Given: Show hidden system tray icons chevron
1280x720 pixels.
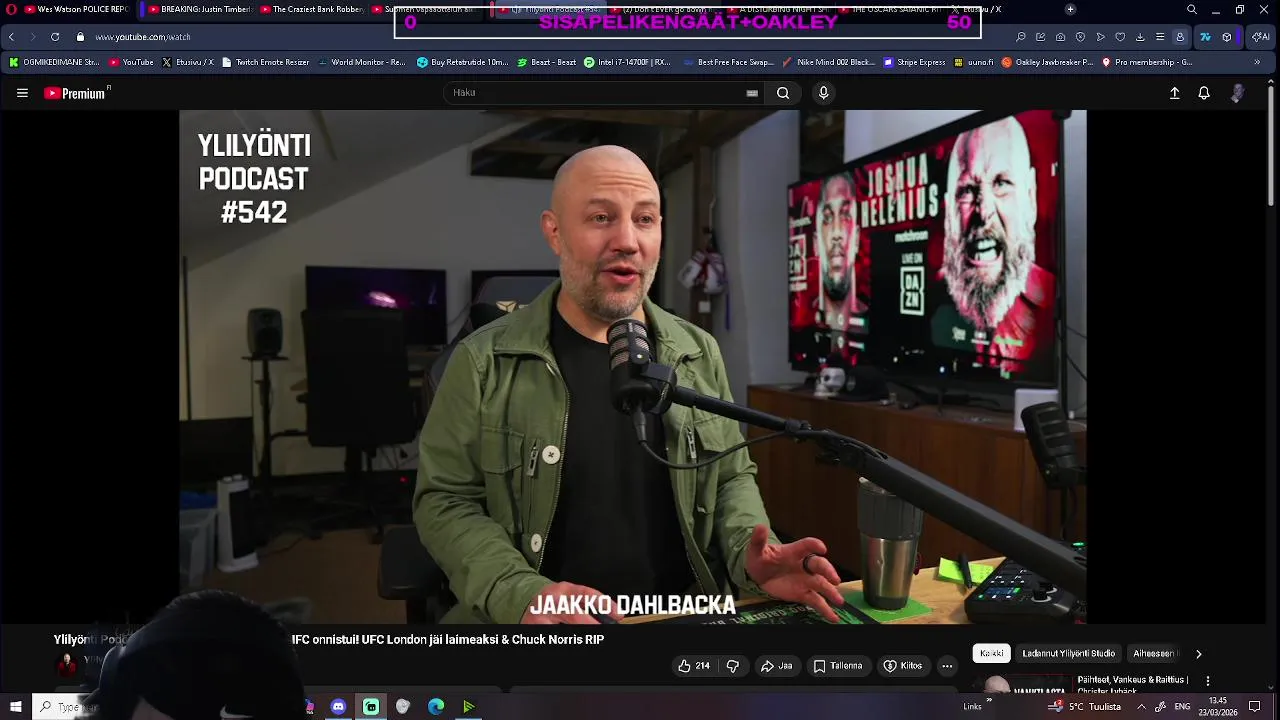Looking at the screenshot, I should coord(1141,707).
